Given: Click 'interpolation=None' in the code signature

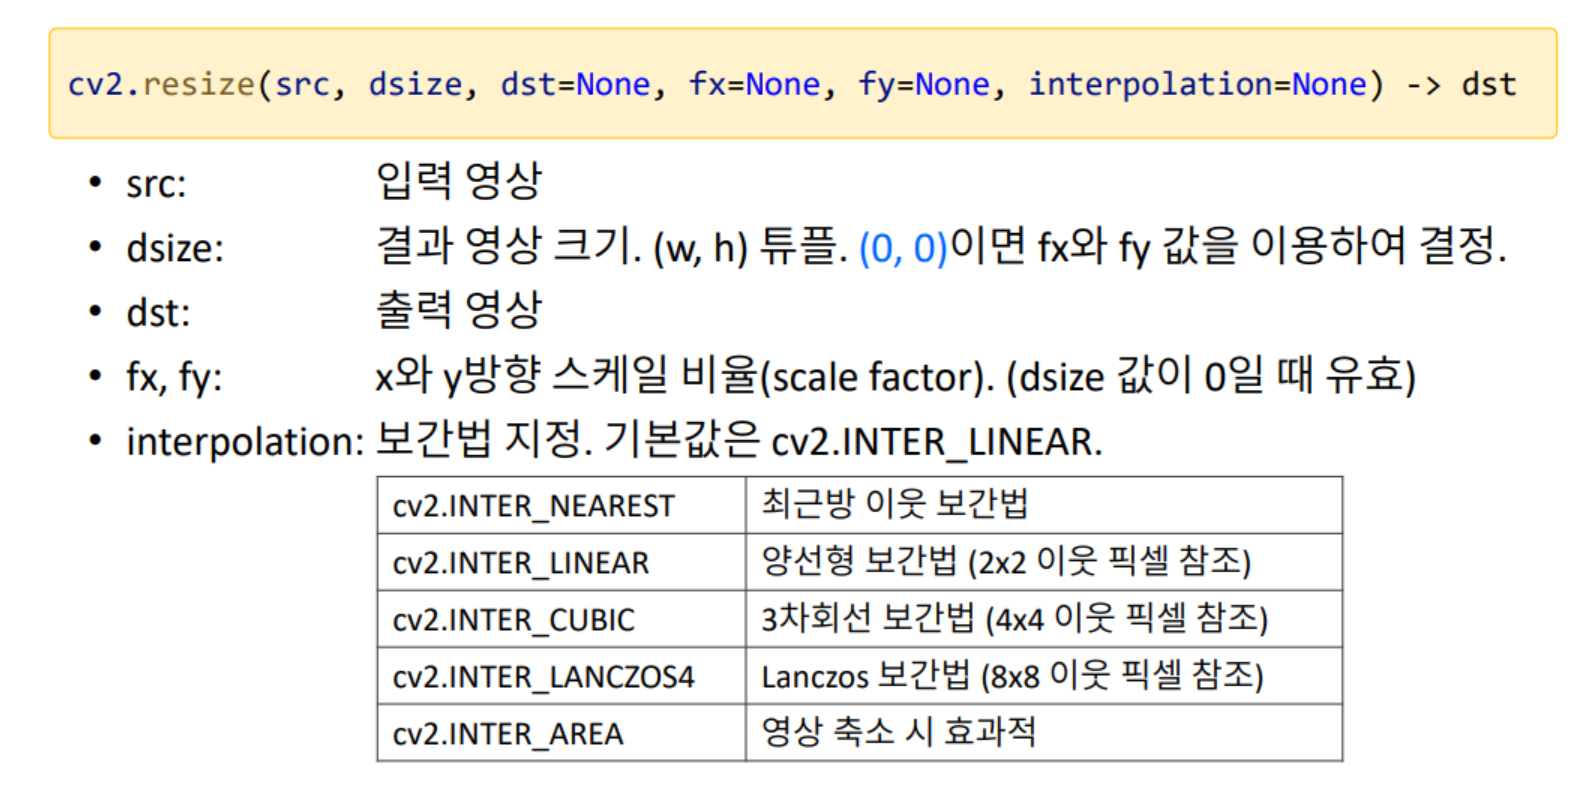Looking at the screenshot, I should [1198, 85].
